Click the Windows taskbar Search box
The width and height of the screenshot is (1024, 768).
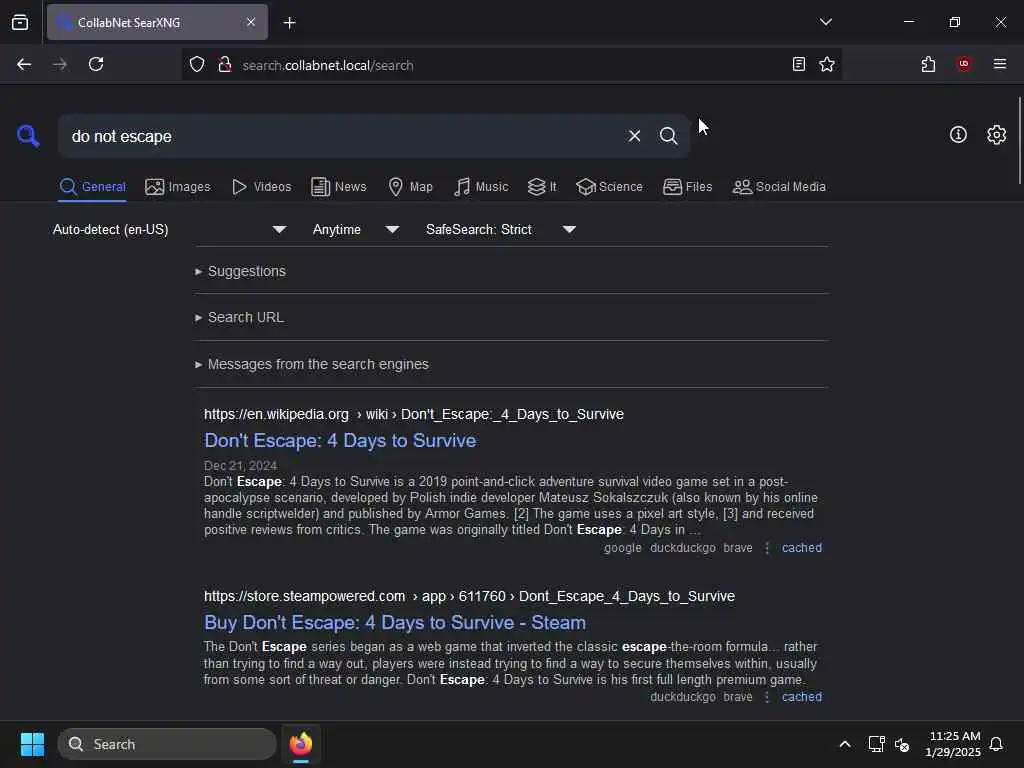(x=167, y=744)
